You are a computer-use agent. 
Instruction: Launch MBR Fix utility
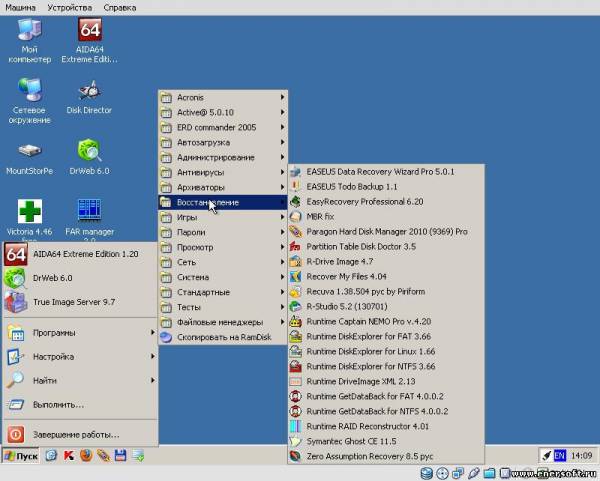tap(386, 217)
